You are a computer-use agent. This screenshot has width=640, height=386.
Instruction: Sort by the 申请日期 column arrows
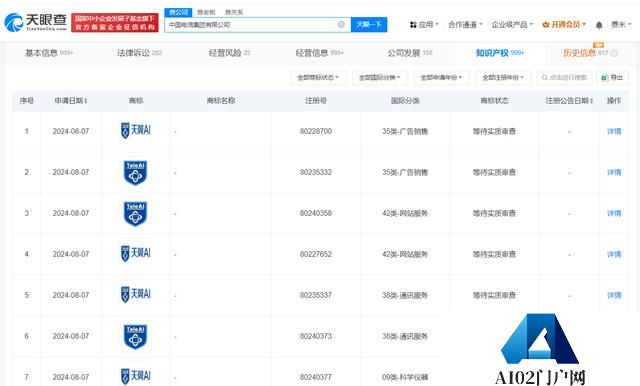point(86,101)
